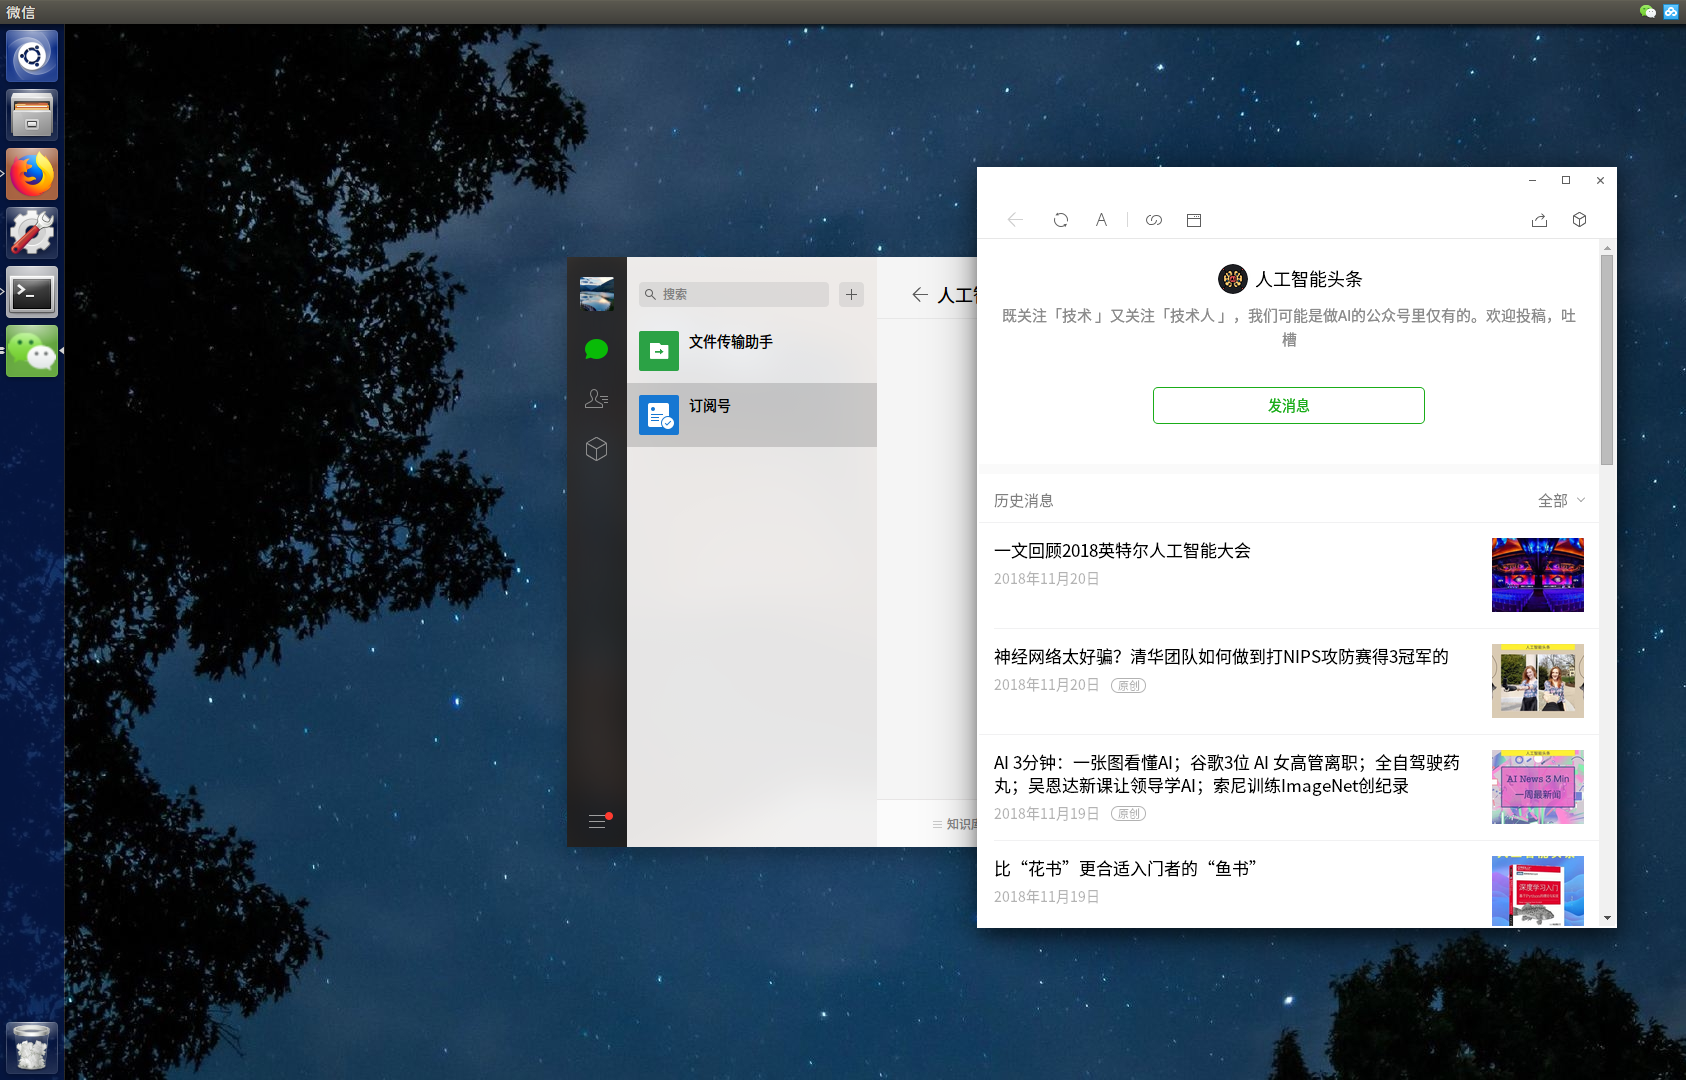
Task: Click the WeChat tray icon in top bar
Action: pos(1647,12)
